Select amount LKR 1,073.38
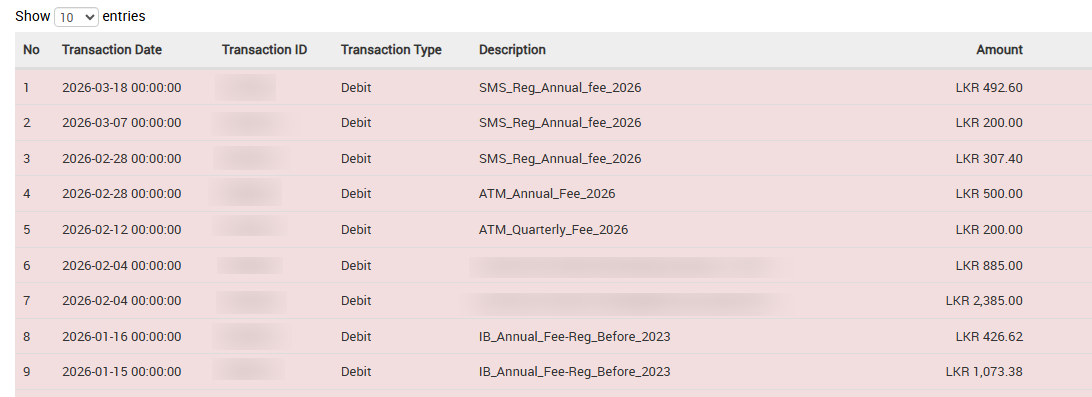 [x=984, y=371]
